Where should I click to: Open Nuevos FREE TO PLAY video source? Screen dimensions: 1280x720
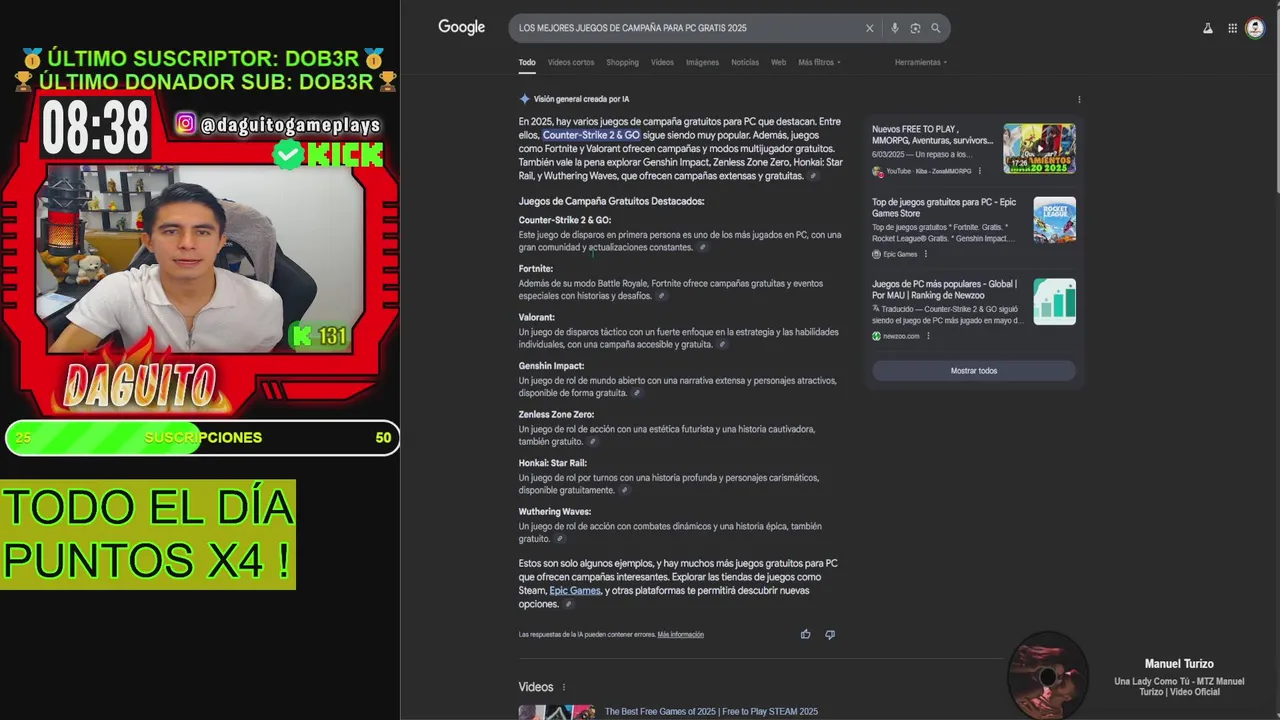tap(932, 135)
